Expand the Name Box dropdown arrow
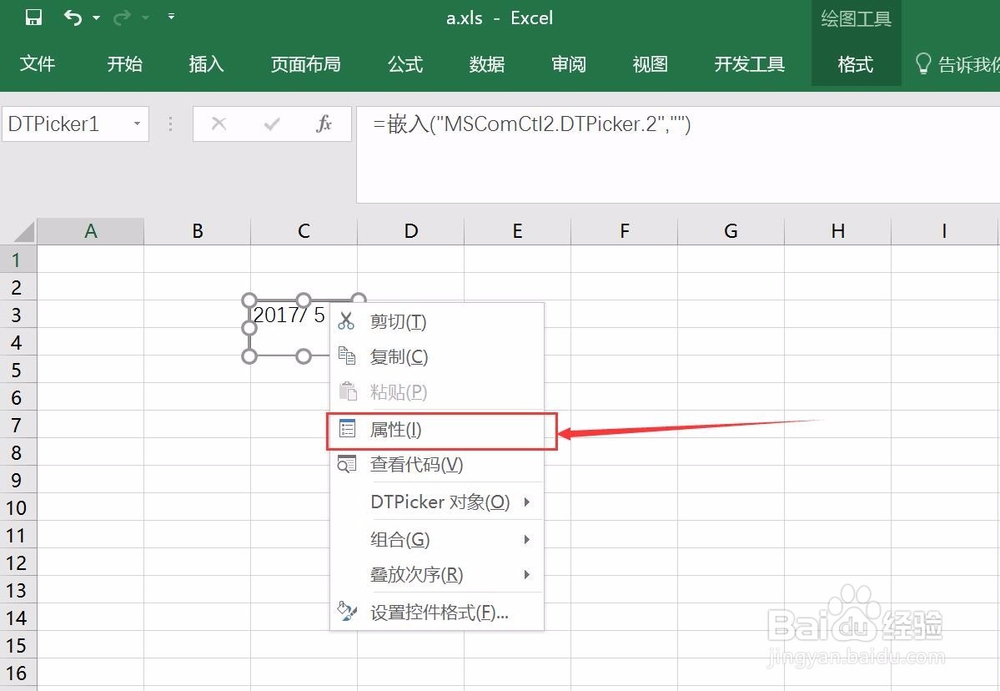Screen dimensions: 1000x691 [137, 124]
